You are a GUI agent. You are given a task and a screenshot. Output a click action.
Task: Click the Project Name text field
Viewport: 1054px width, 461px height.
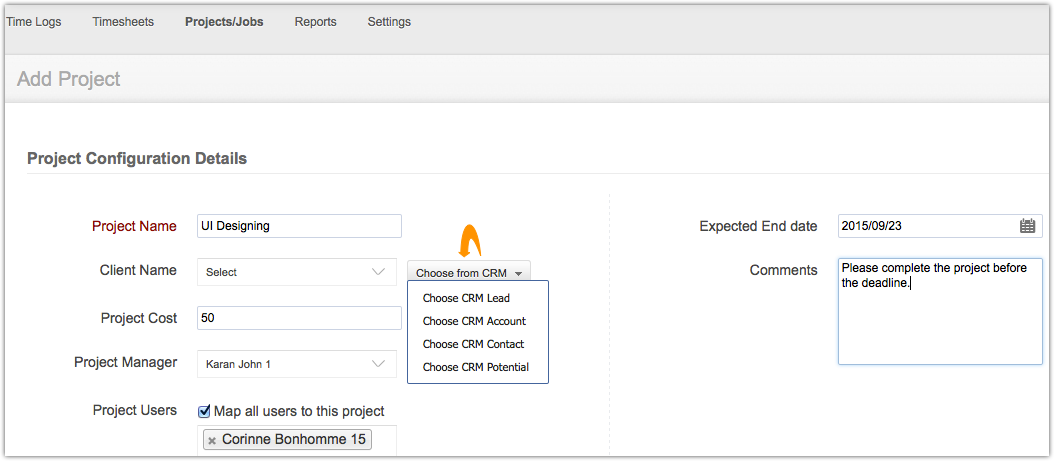[x=299, y=226]
